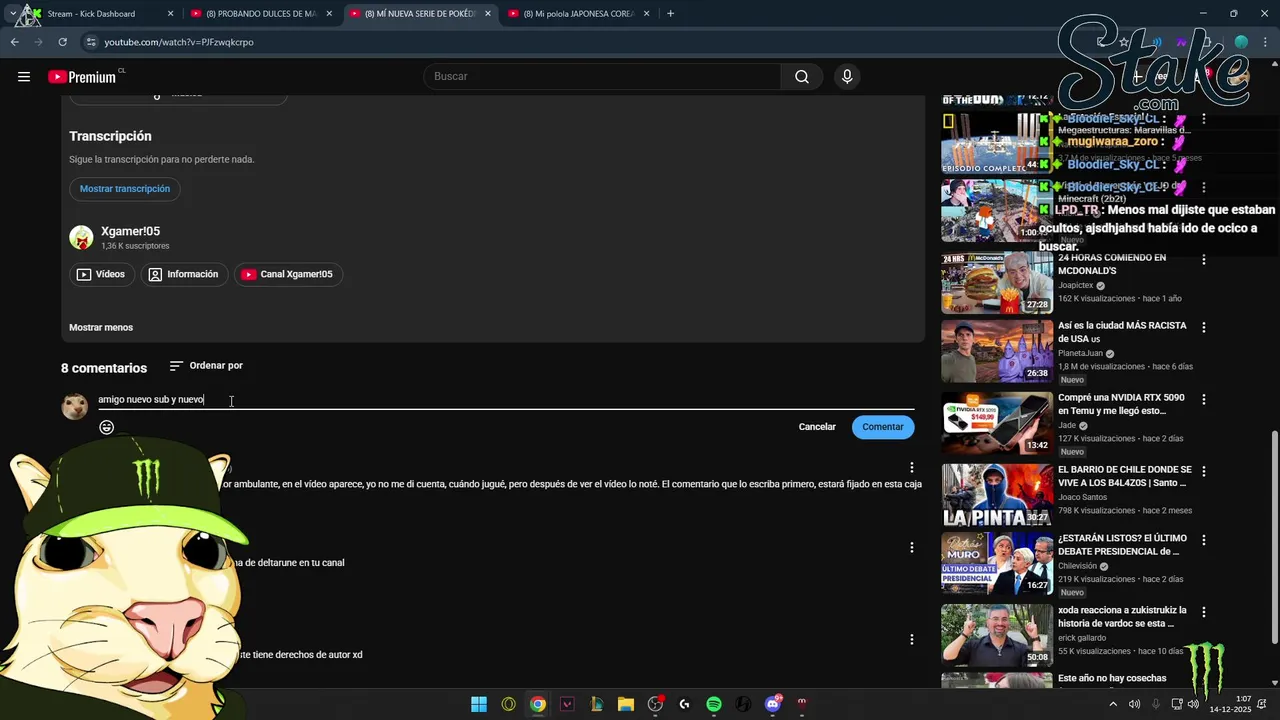Open more options for NVIDIA RTX 5090 video
1280x720 pixels.
1204,399
